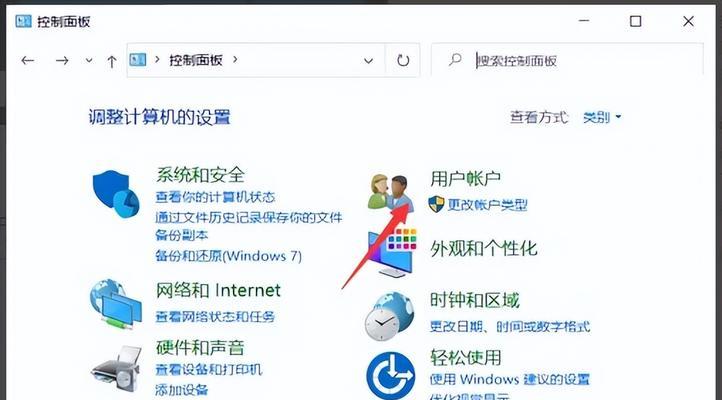Go back with the back arrow

tap(28, 60)
